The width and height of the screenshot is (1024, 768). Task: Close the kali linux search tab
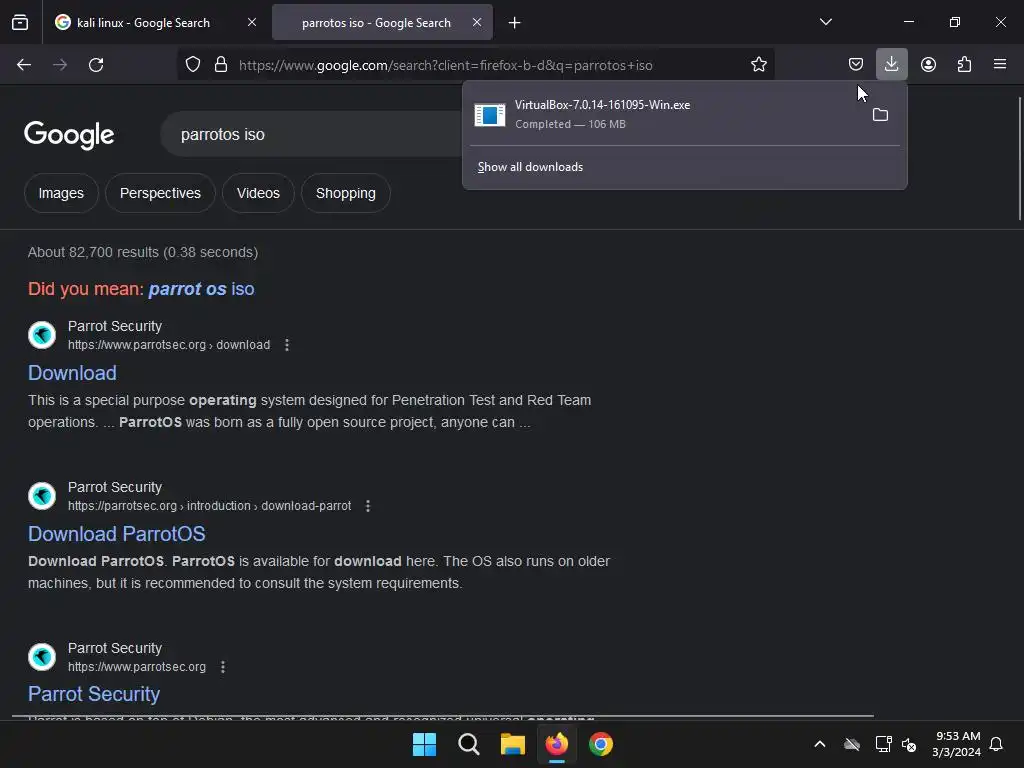tap(251, 22)
